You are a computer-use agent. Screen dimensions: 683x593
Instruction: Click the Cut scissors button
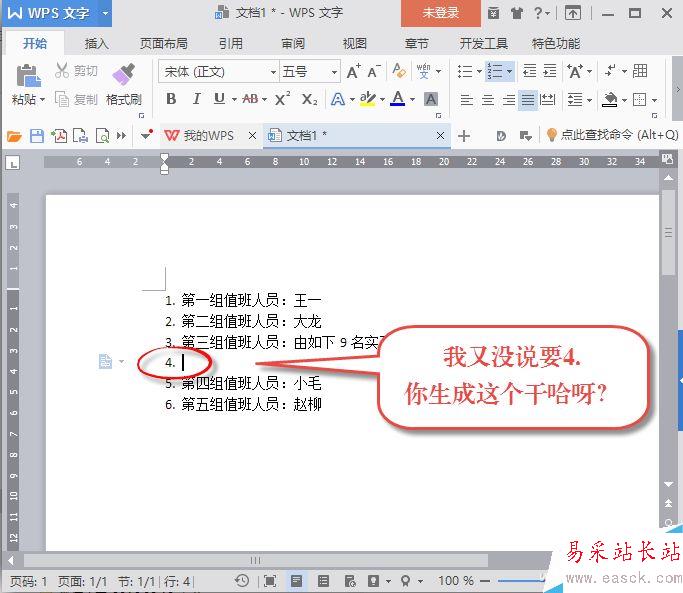[76, 71]
